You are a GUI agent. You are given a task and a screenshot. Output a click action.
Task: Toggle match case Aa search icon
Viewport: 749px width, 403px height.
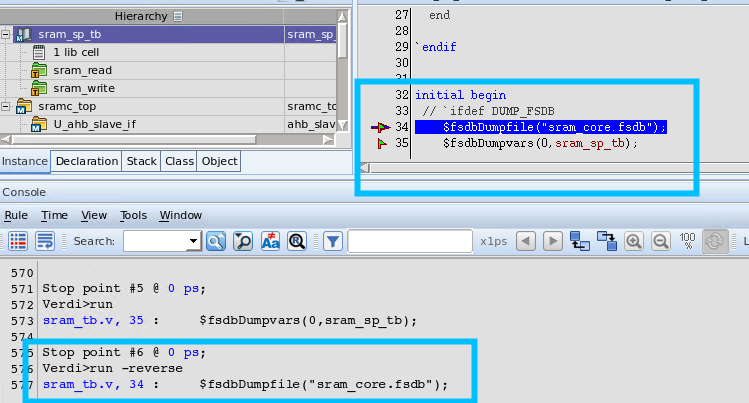(270, 241)
